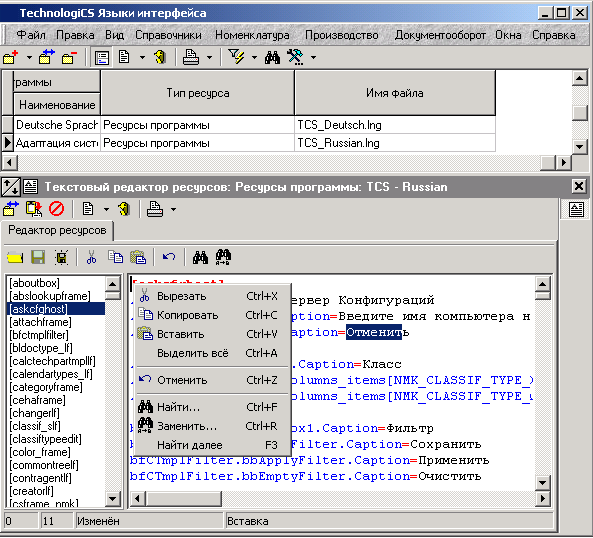This screenshot has width=593, height=538.
Task: Click the red Cancel circle icon
Action: [x=57, y=209]
